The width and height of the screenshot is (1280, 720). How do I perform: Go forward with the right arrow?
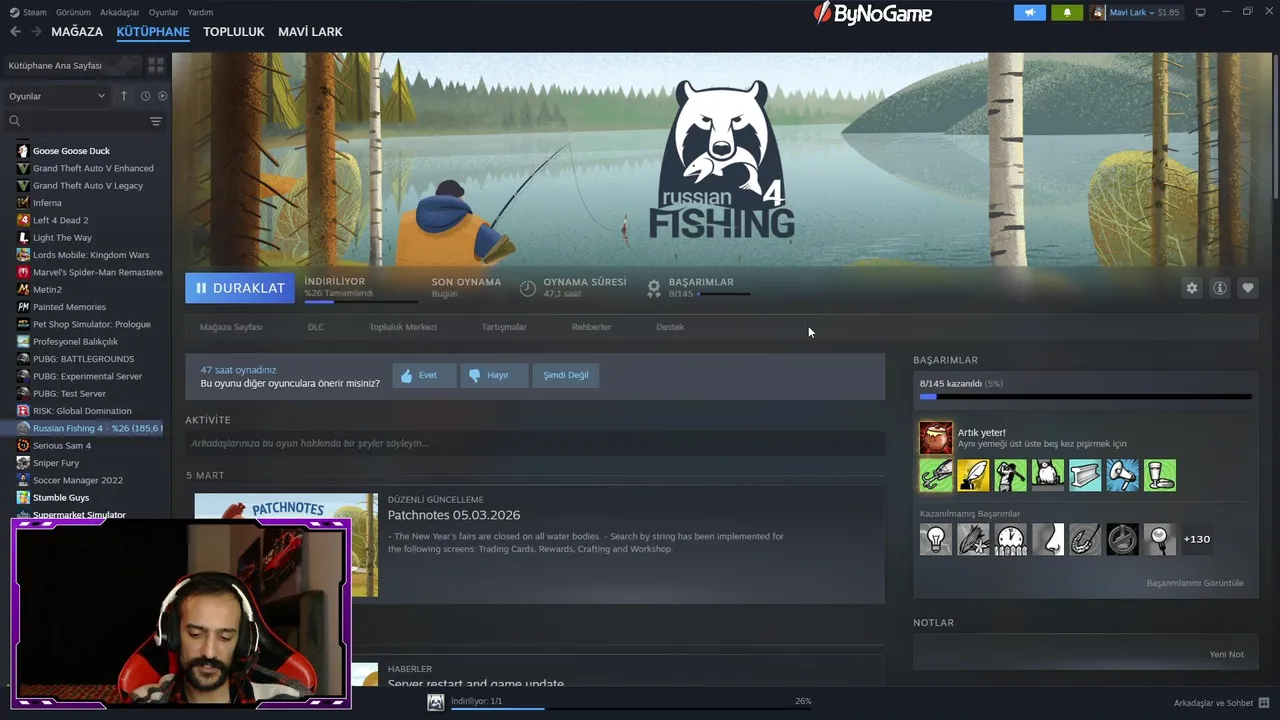[36, 32]
